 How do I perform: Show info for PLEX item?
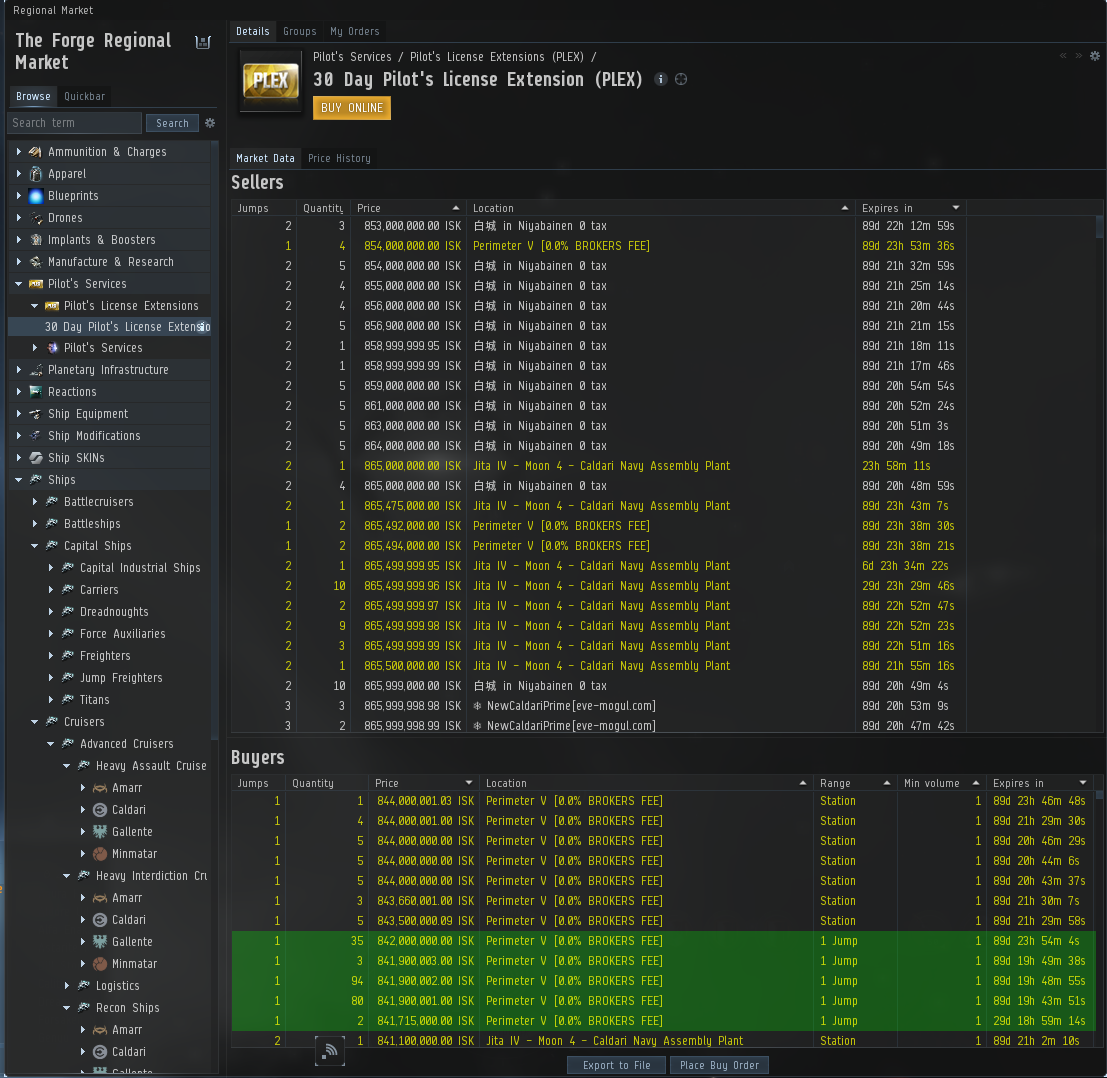(661, 79)
